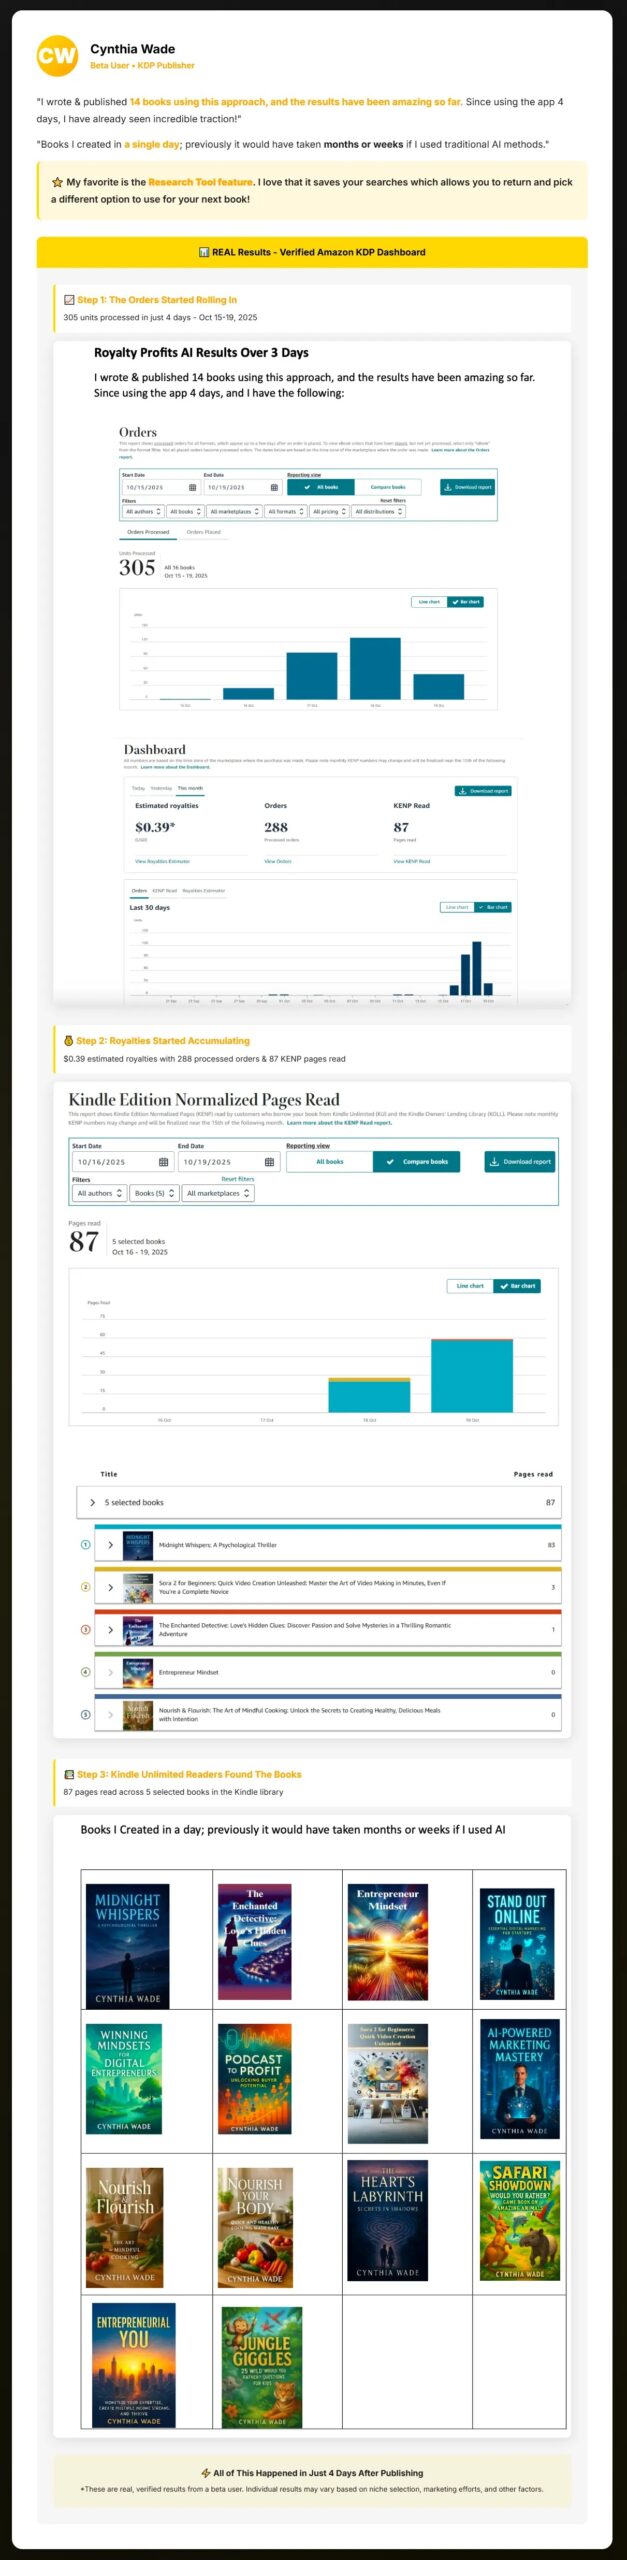
Task: Click calendar icon in KENP End Date field
Action: tap(269, 1162)
